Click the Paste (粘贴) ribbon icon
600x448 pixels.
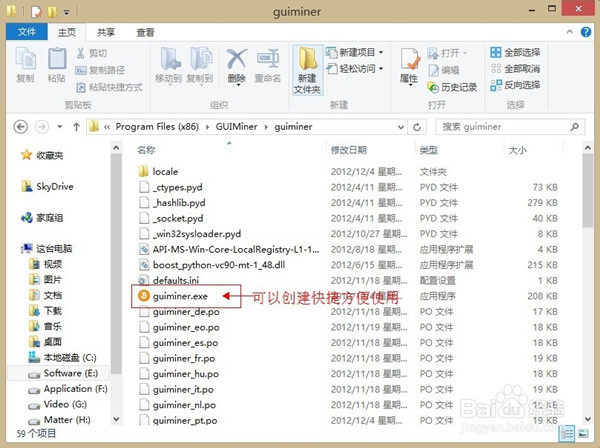[x=57, y=64]
